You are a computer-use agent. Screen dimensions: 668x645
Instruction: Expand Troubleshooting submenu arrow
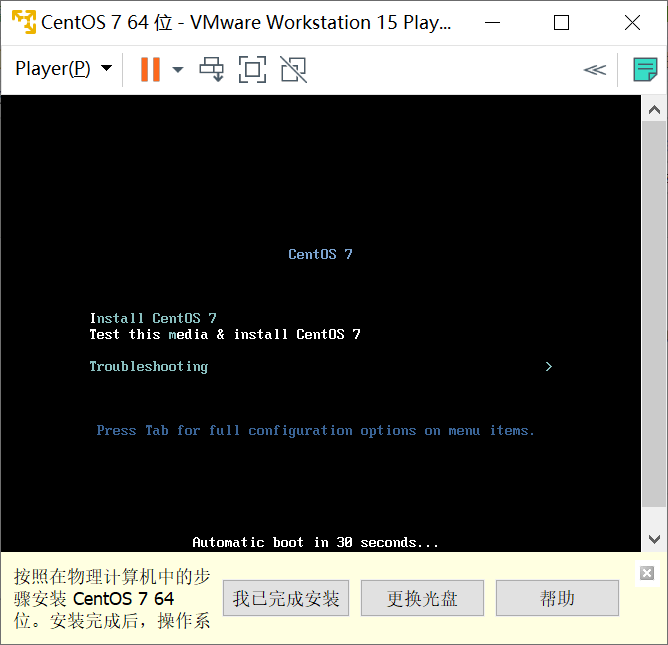(x=549, y=366)
